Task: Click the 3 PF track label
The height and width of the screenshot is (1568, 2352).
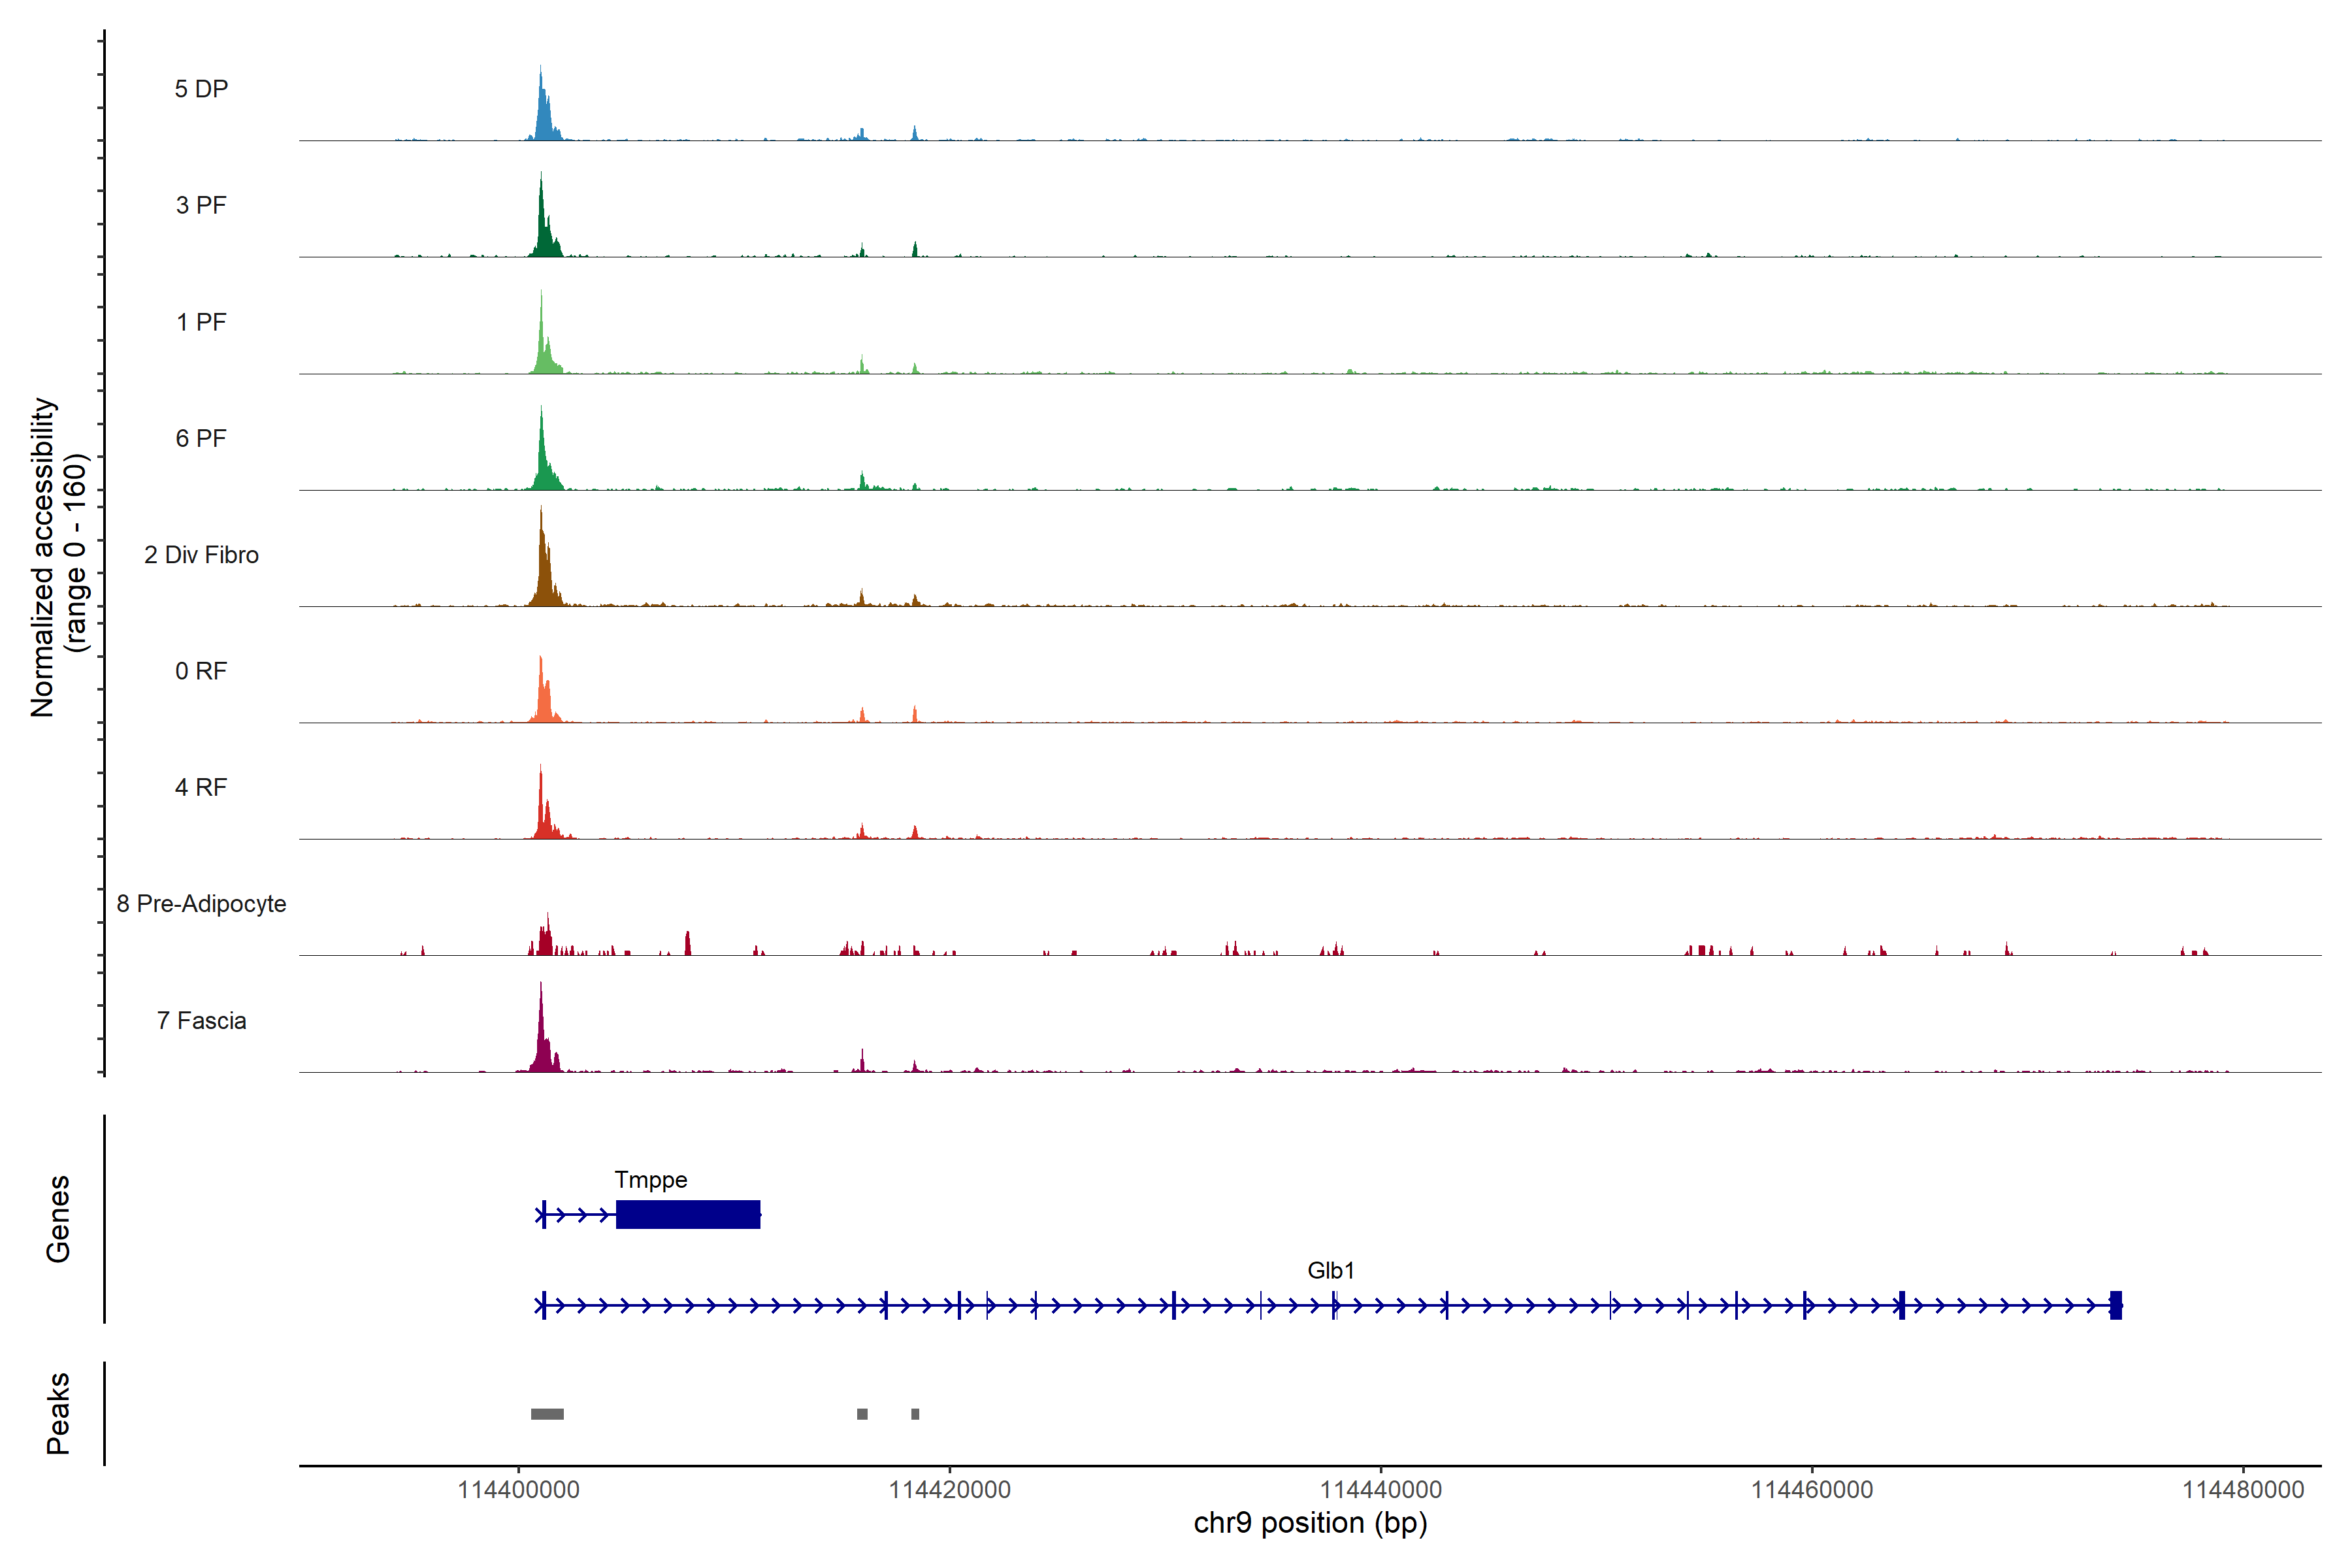Action: [201, 205]
